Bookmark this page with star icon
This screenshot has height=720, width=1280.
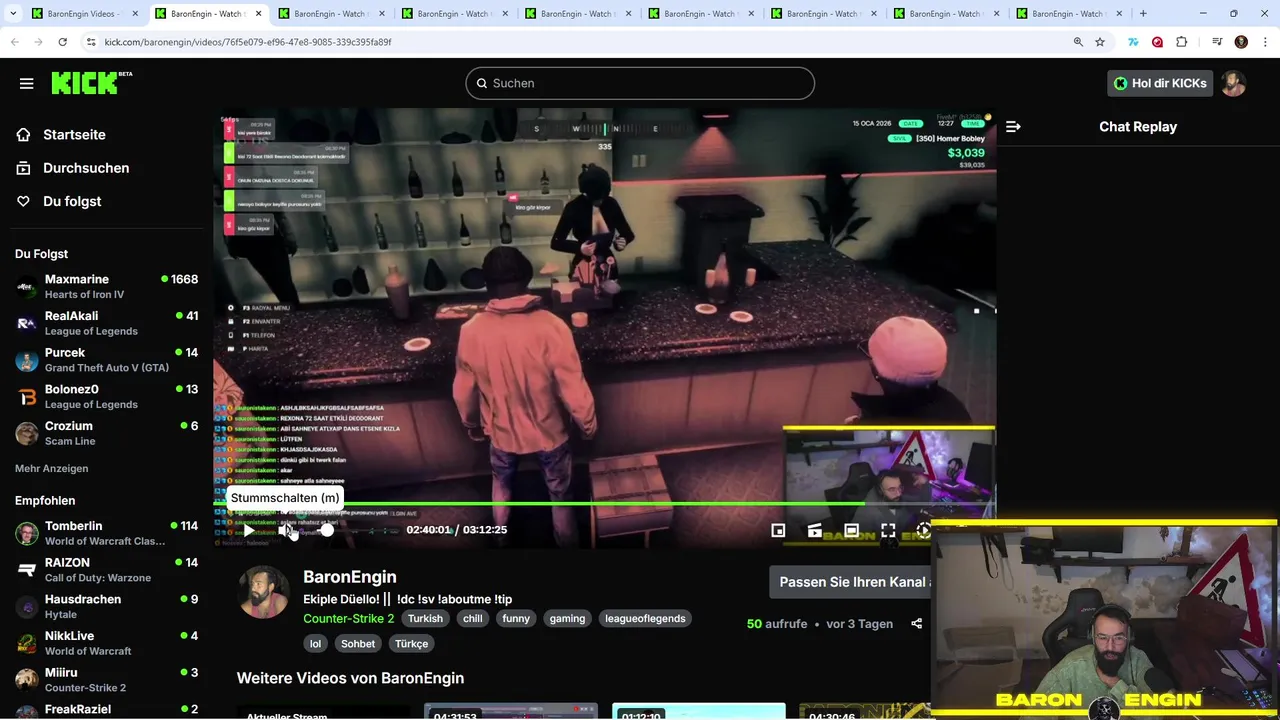[x=1100, y=42]
